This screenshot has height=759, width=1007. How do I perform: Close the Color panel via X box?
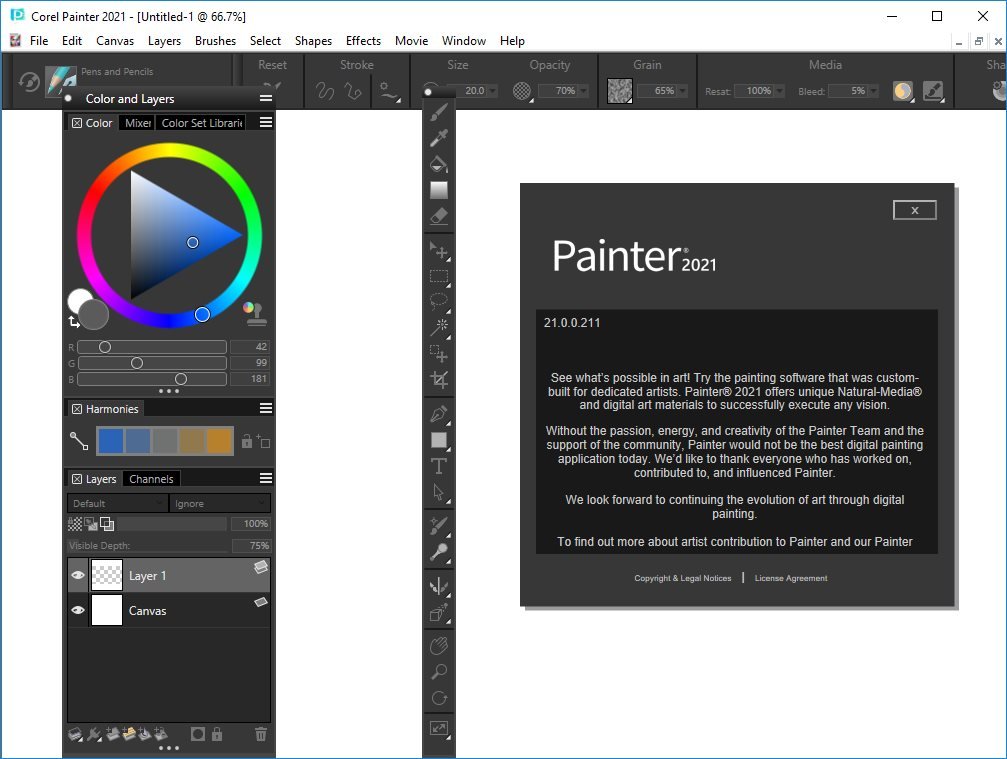(x=76, y=123)
